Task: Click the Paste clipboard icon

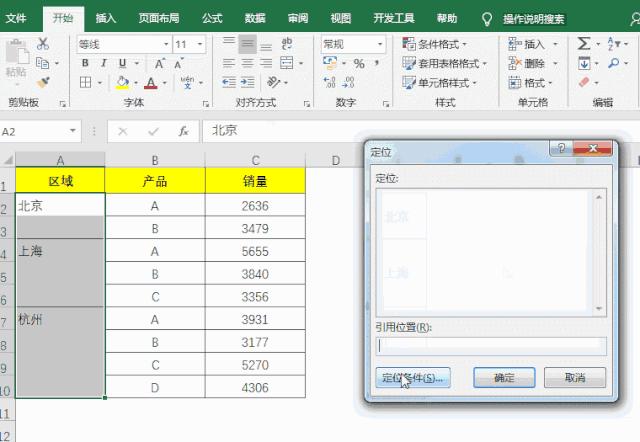Action: [17, 52]
